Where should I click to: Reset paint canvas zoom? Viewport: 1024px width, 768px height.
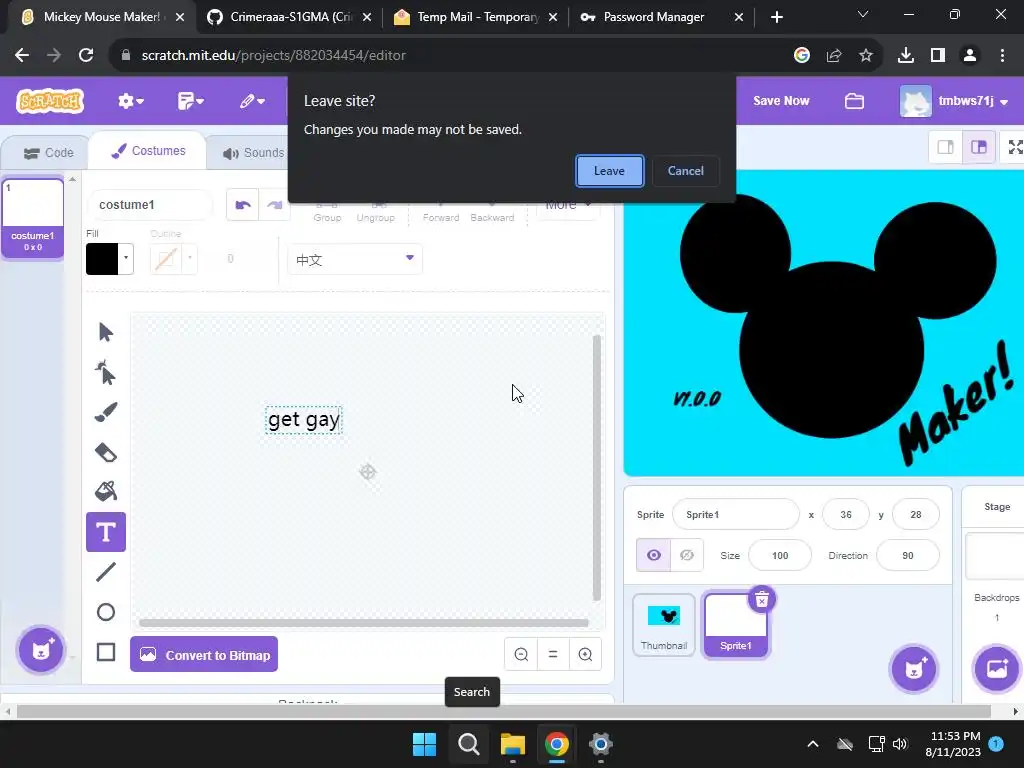(x=553, y=654)
